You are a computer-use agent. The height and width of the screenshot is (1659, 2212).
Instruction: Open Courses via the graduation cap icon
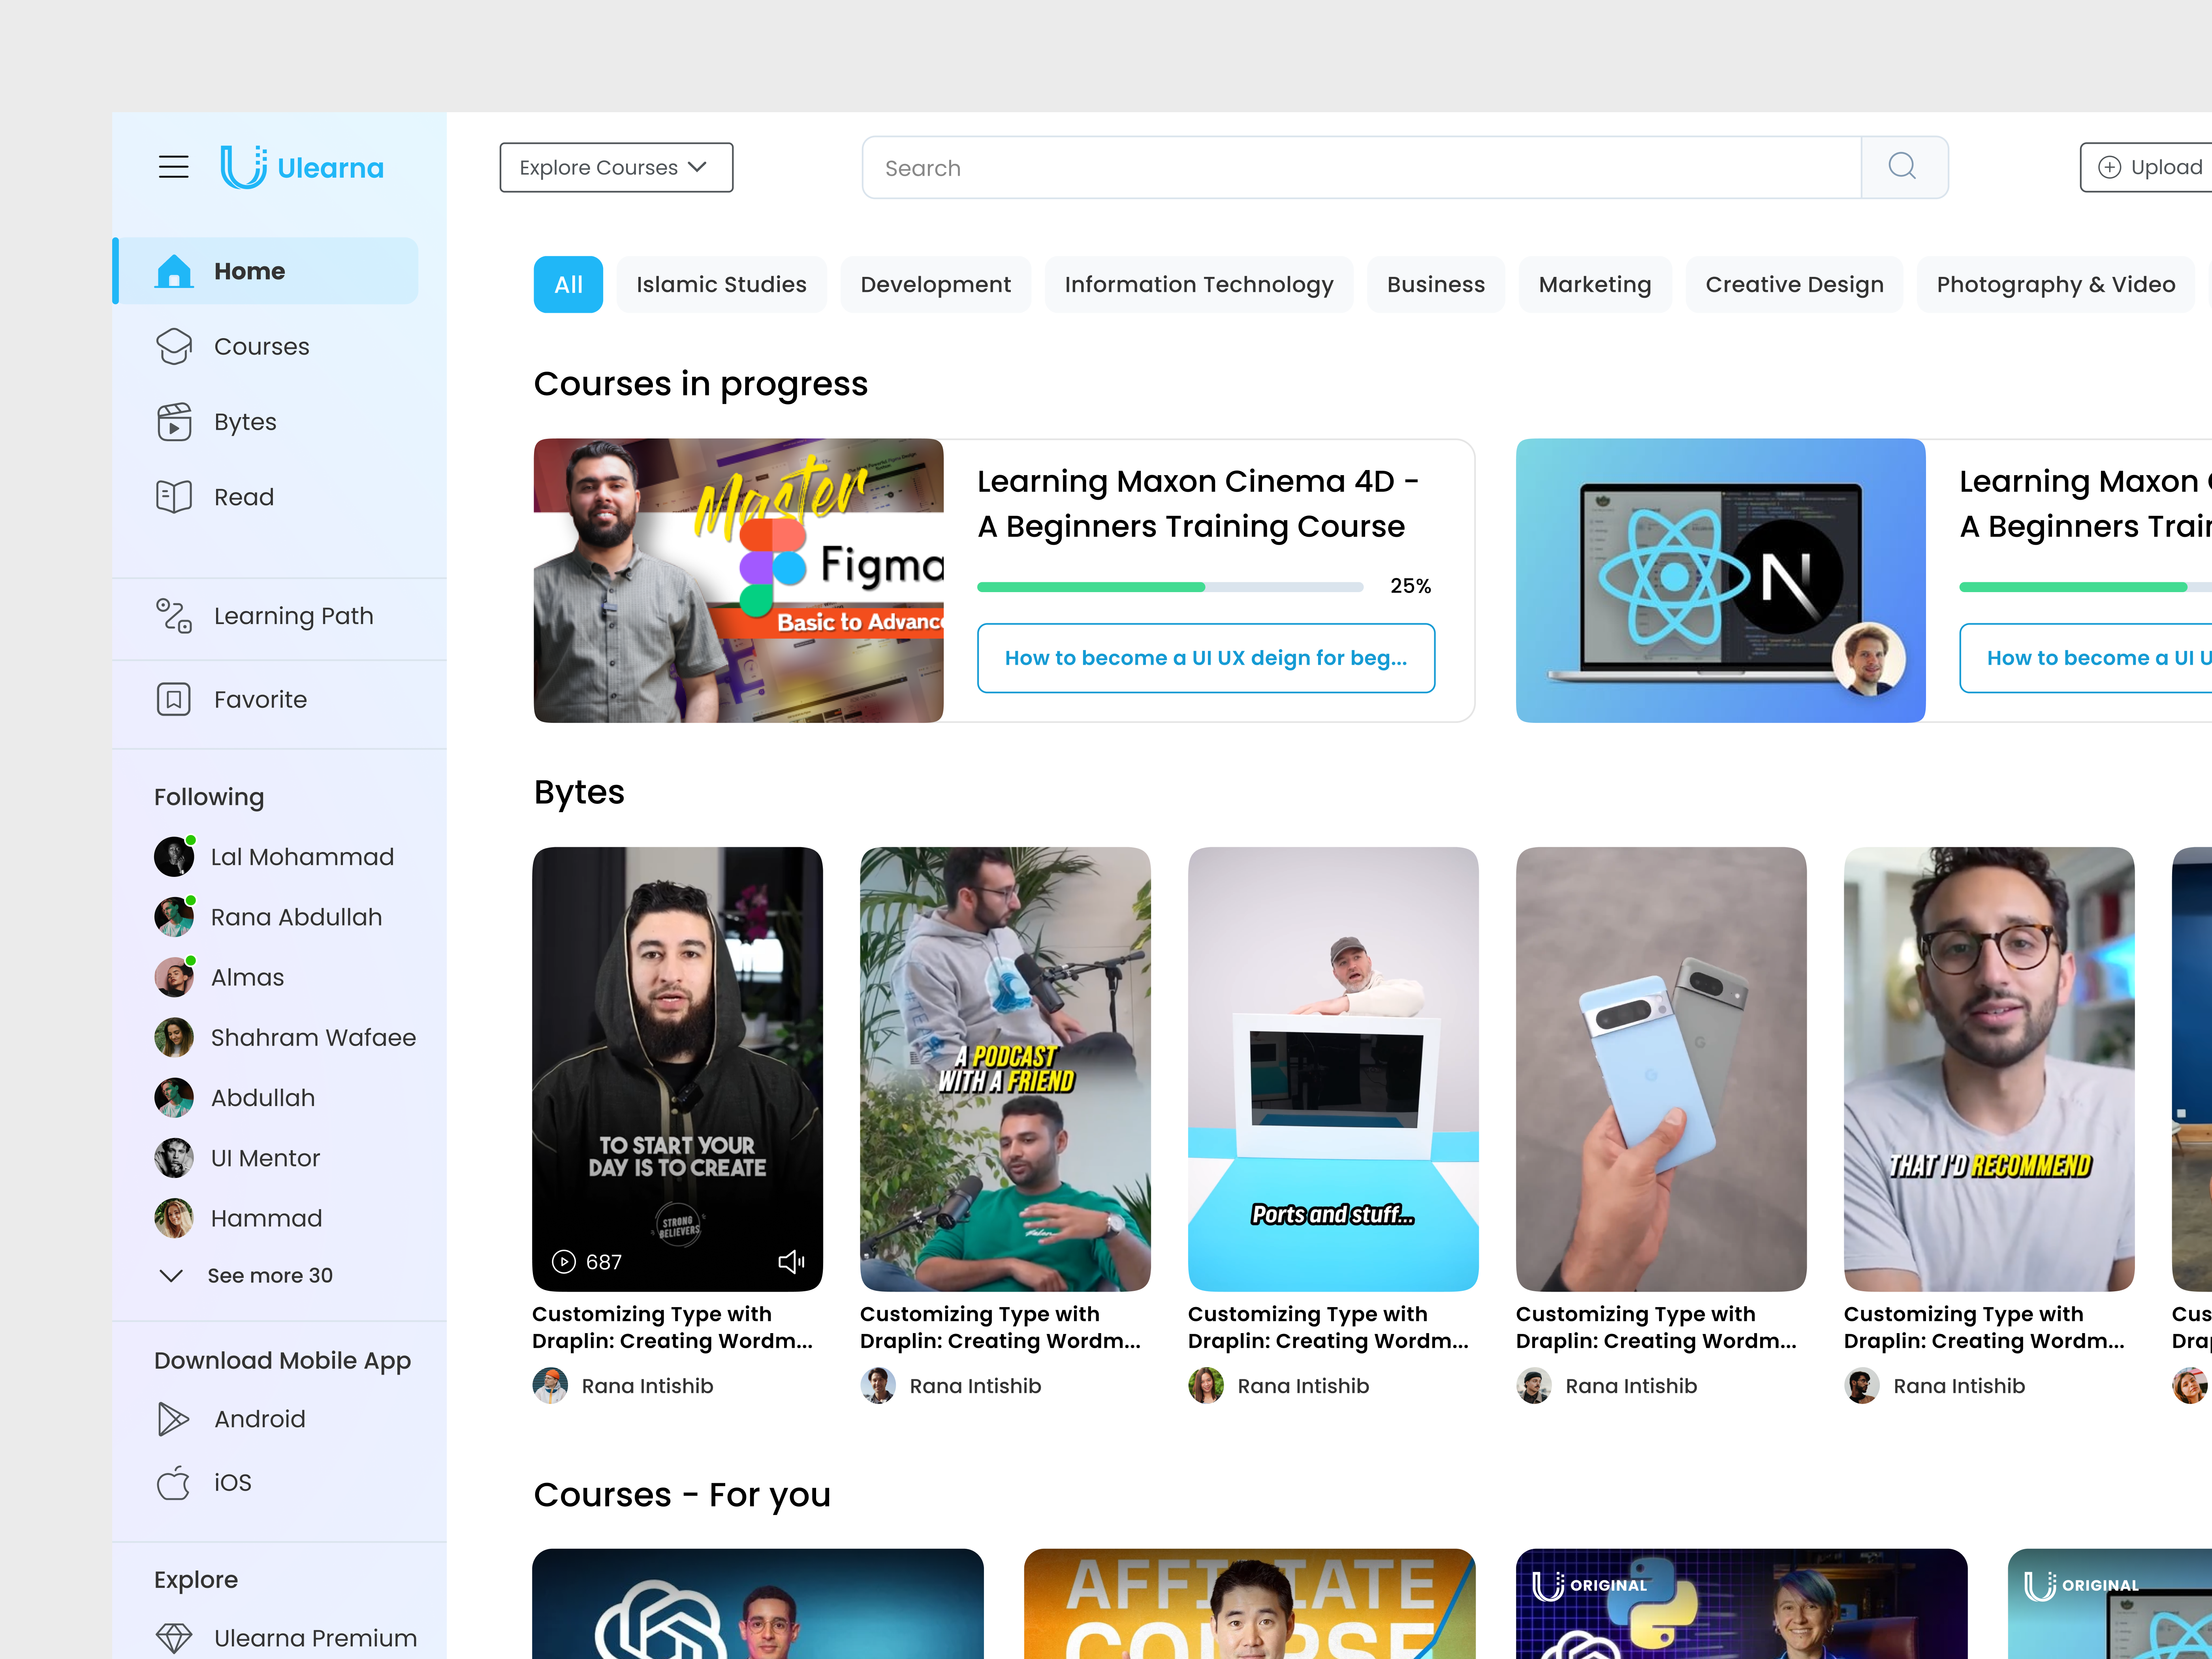coord(174,346)
